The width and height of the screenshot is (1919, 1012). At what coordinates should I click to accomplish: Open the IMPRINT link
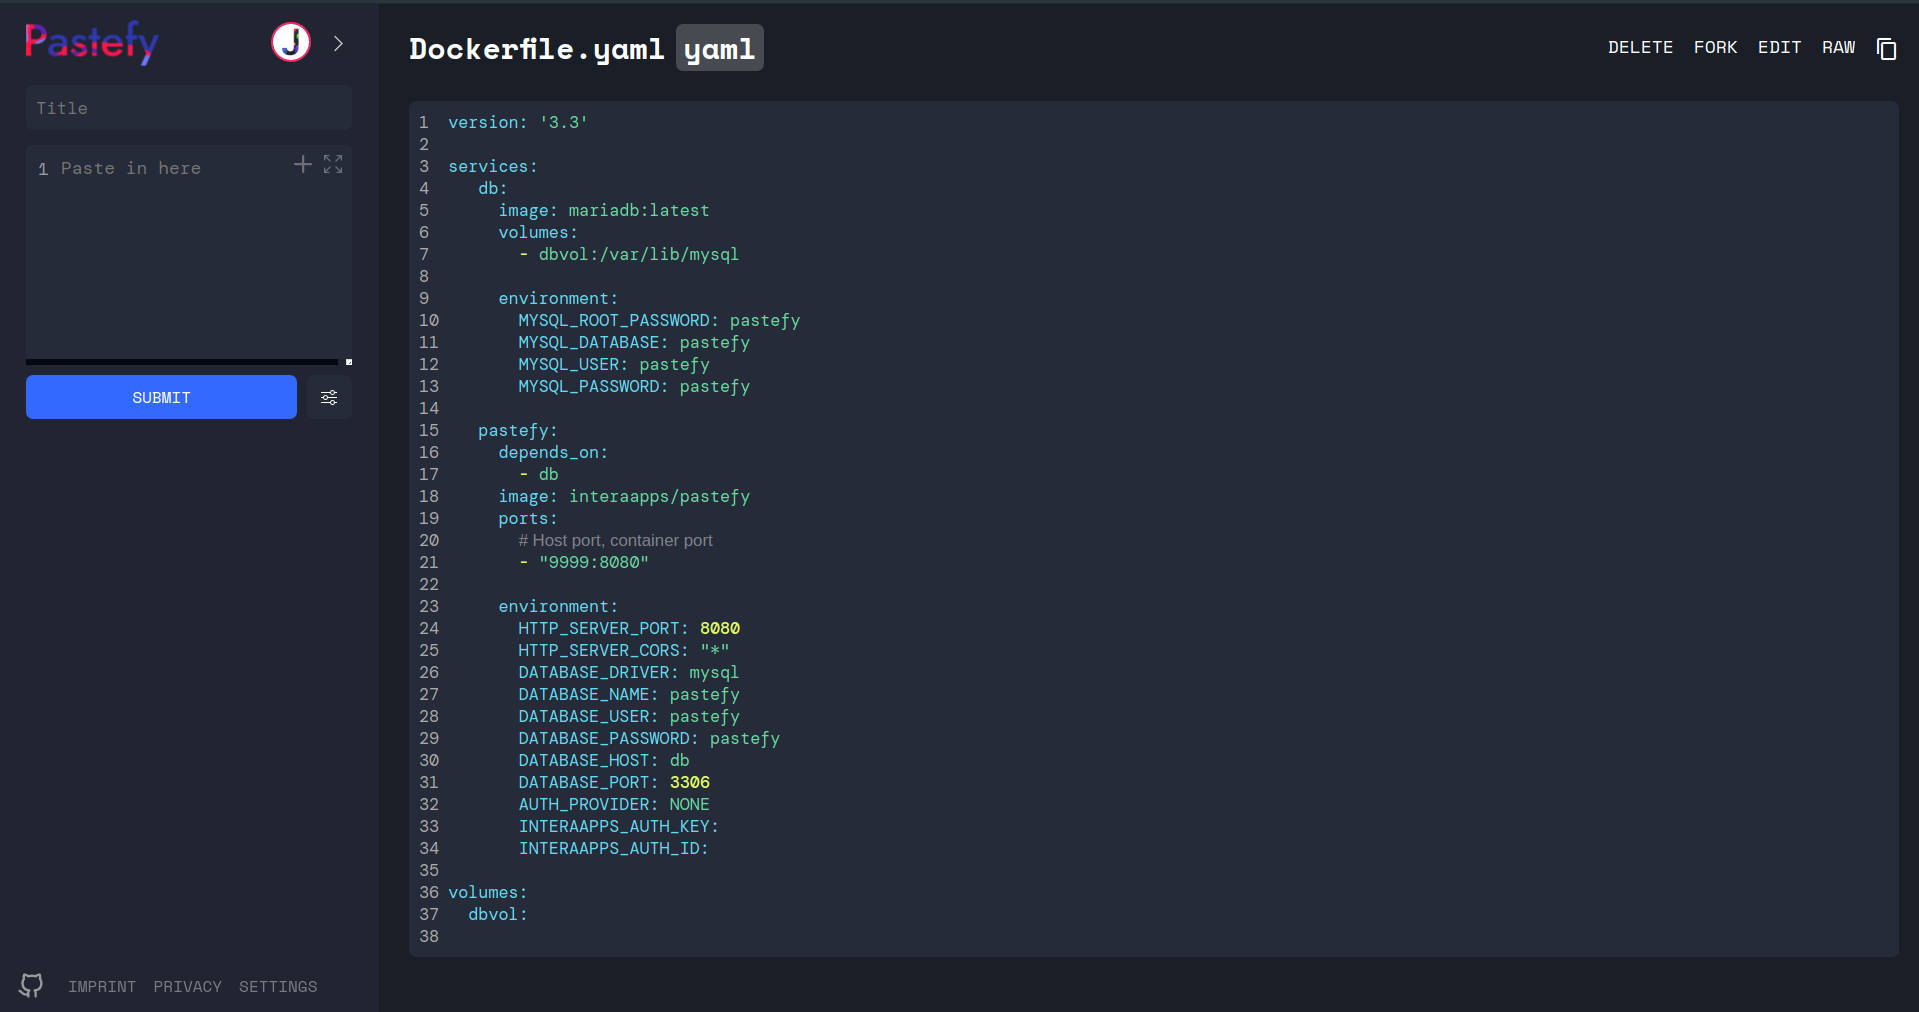[x=102, y=987]
